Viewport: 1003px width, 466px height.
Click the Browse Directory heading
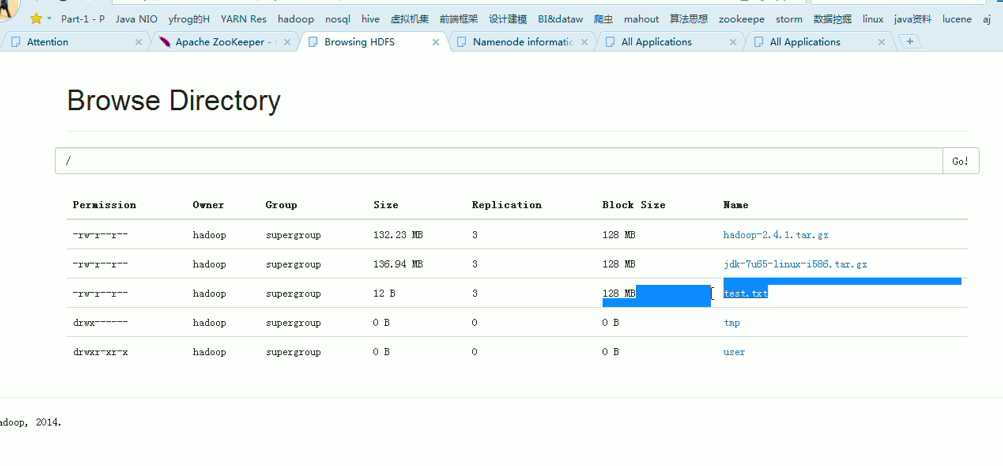[173, 101]
